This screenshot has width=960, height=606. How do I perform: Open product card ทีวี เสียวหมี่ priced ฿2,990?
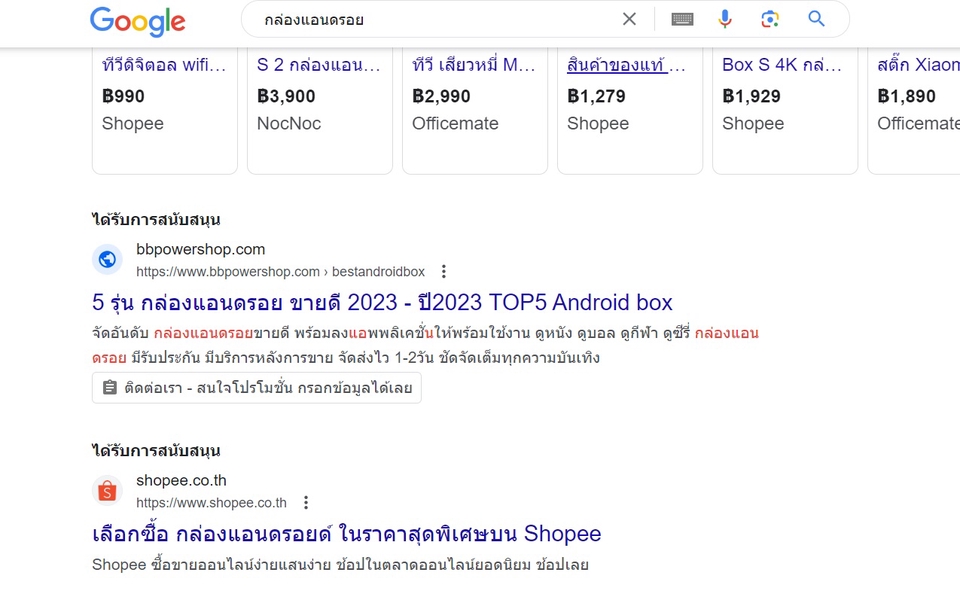point(474,110)
